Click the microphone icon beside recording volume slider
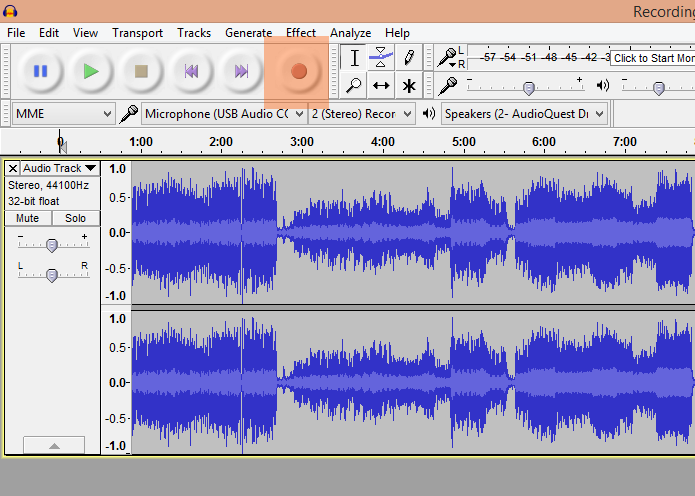Screen dimensions: 695x496 tap(448, 86)
